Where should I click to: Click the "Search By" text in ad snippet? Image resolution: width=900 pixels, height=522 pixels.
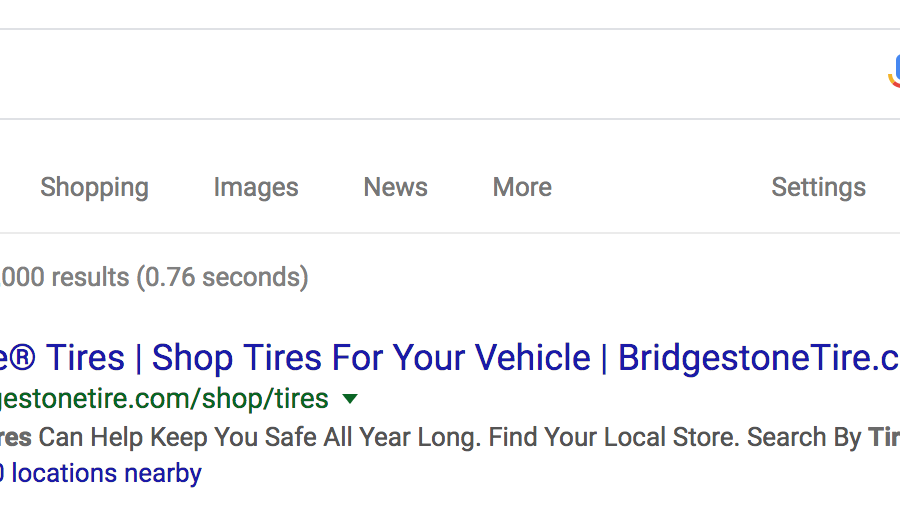click(804, 438)
